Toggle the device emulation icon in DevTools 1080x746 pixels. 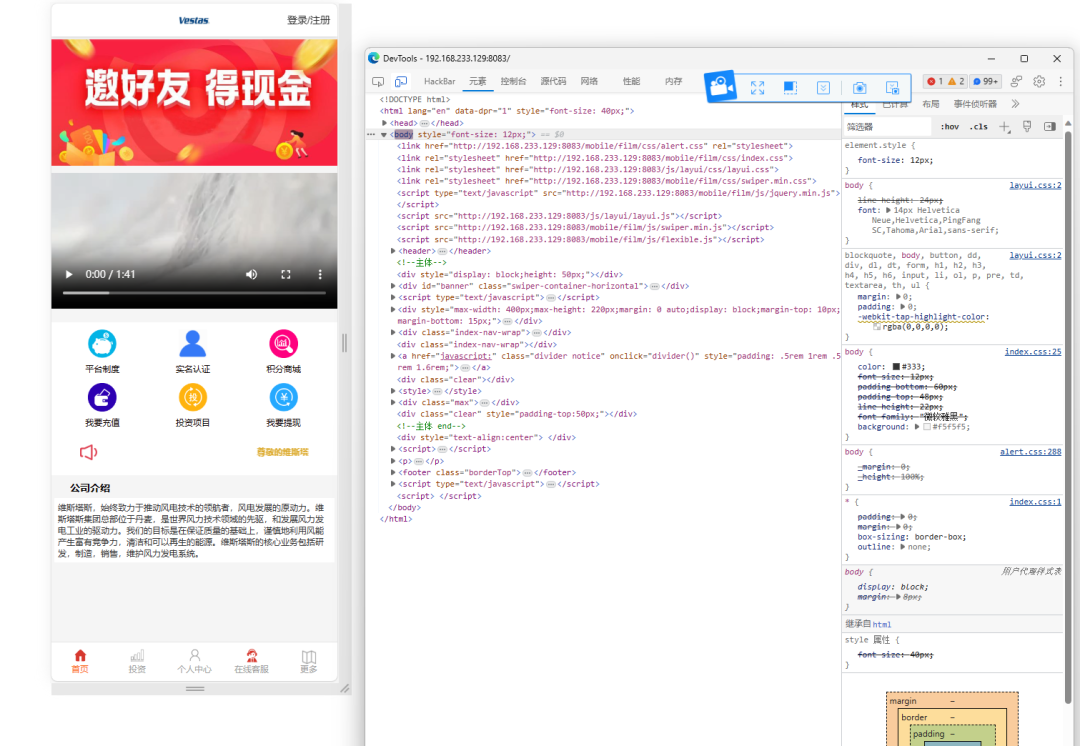[401, 81]
